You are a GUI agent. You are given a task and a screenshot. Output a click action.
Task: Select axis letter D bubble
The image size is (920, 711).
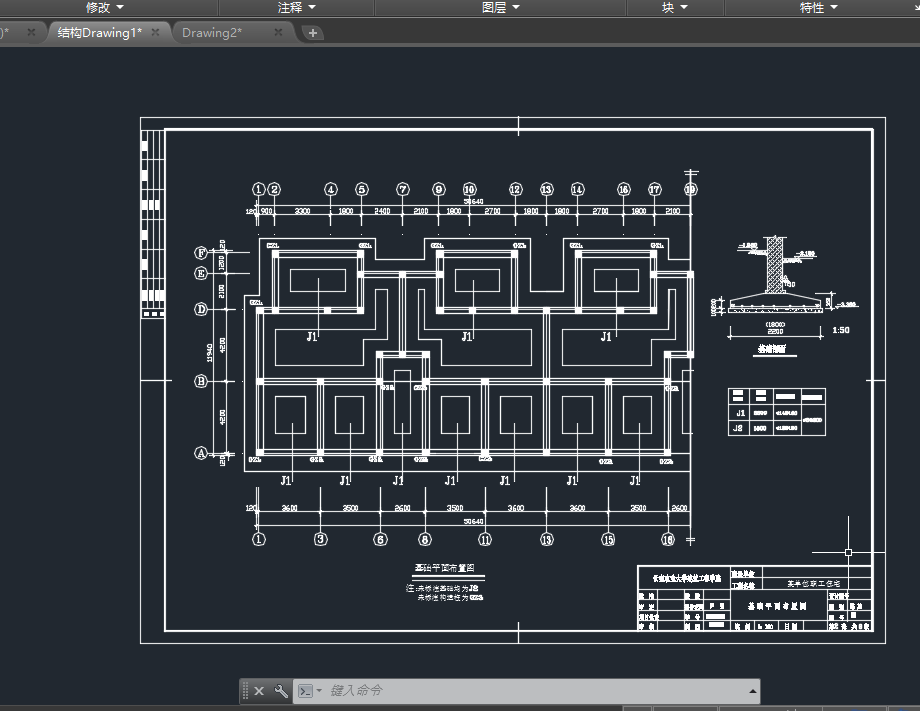(x=201, y=309)
